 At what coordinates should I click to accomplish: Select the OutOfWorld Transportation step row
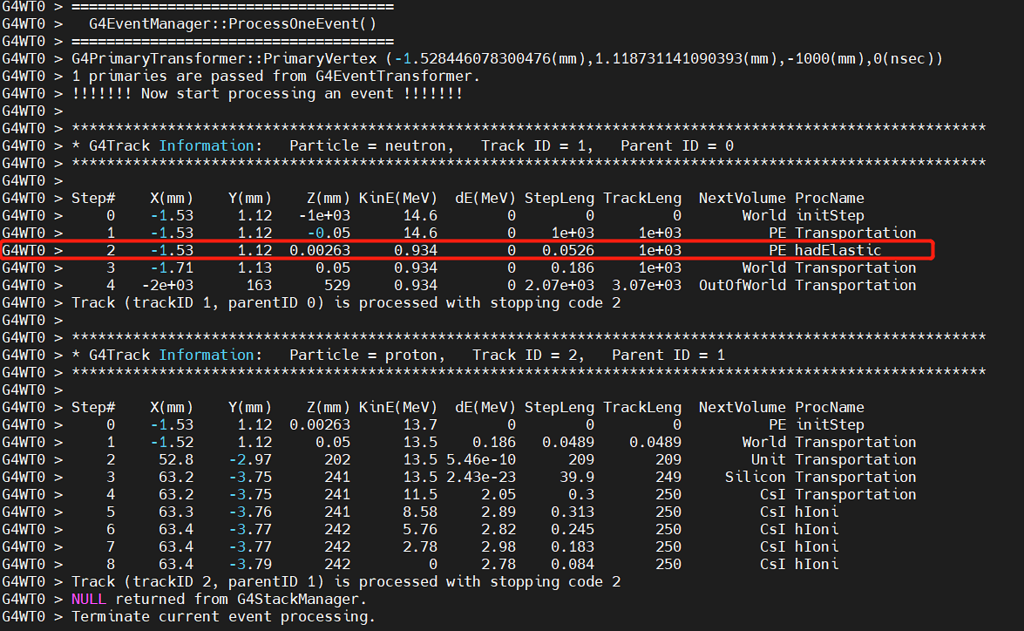coord(450,285)
